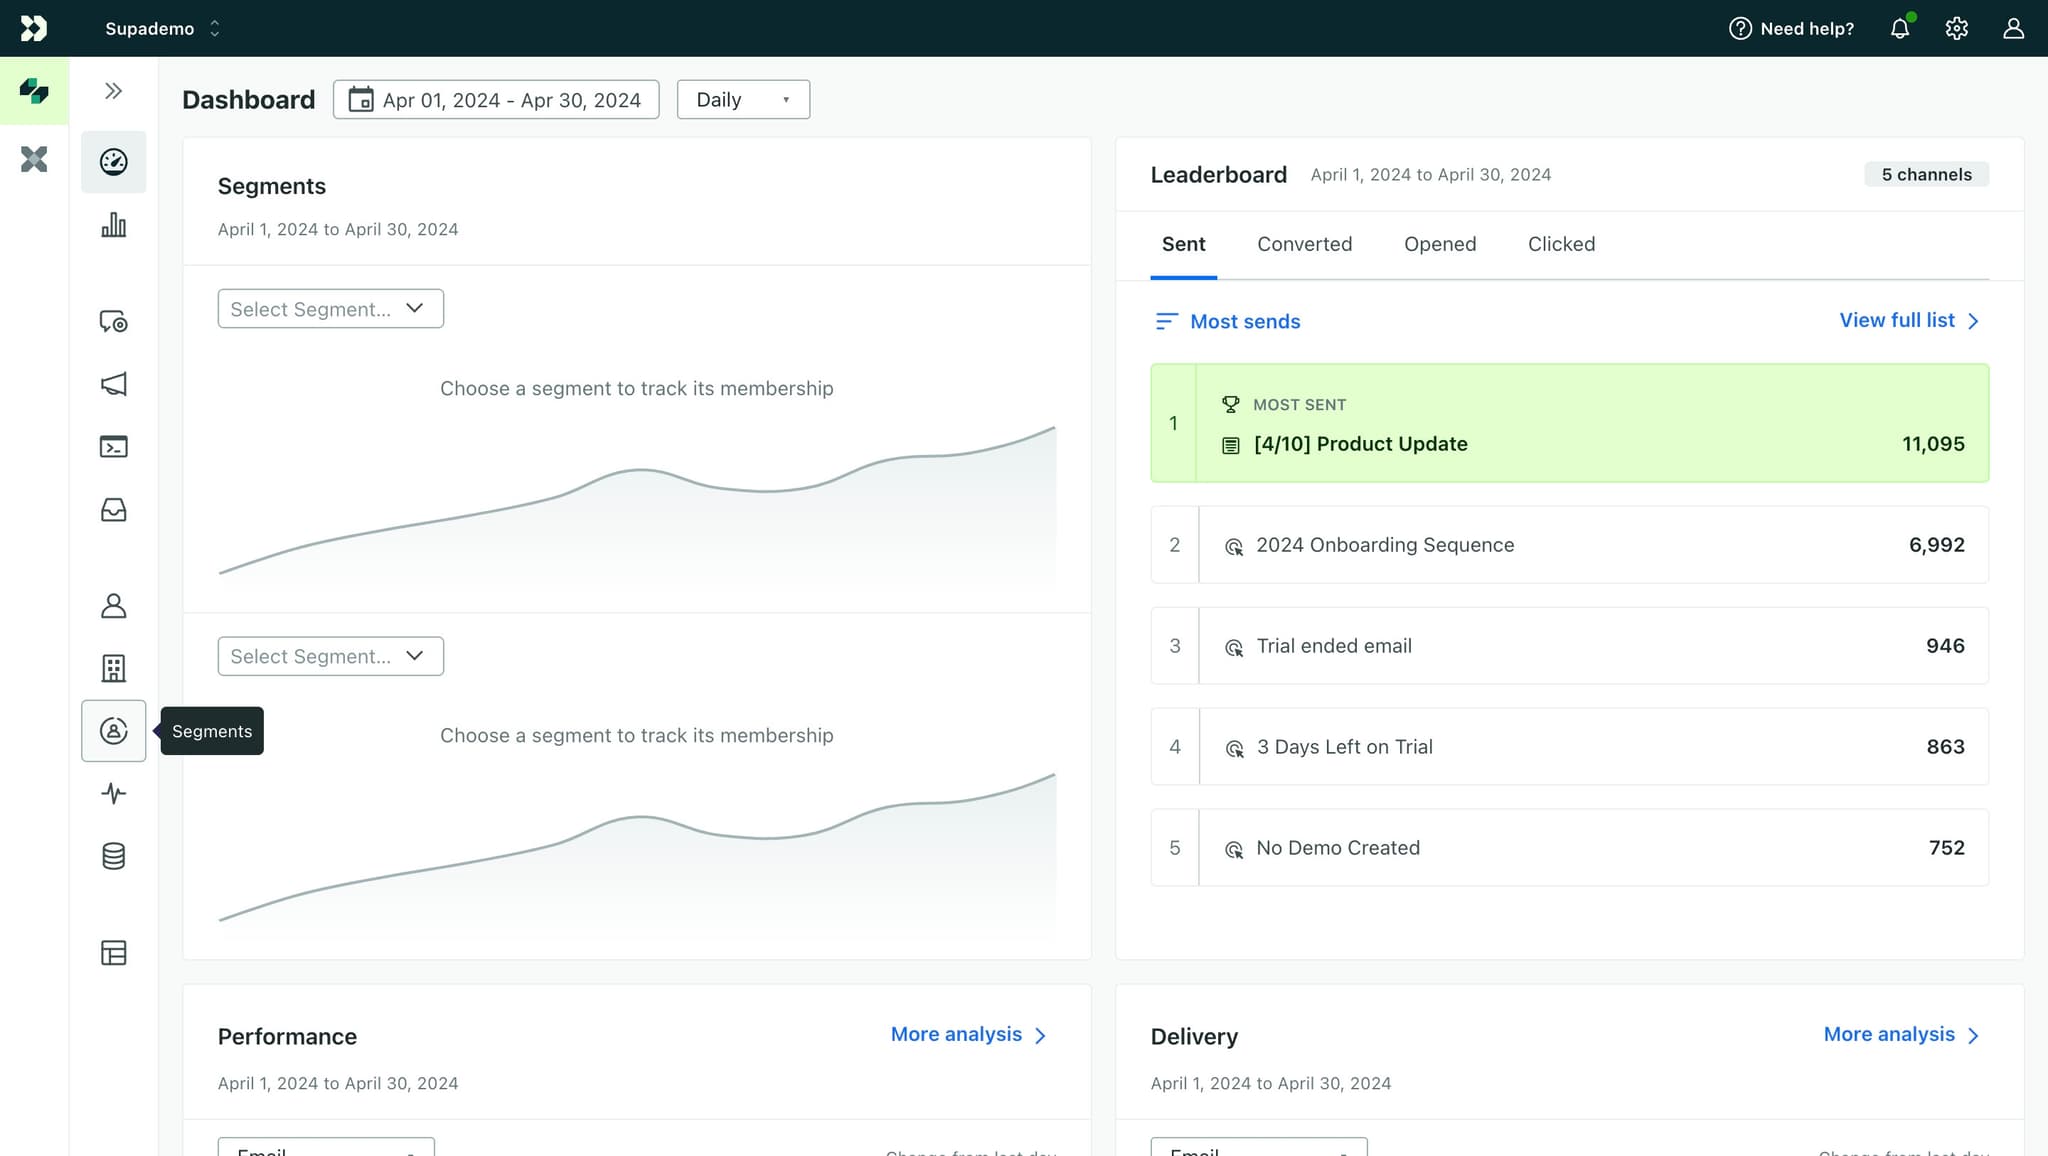This screenshot has width=2048, height=1156.
Task: Open the notifications bell icon
Action: tap(1899, 28)
